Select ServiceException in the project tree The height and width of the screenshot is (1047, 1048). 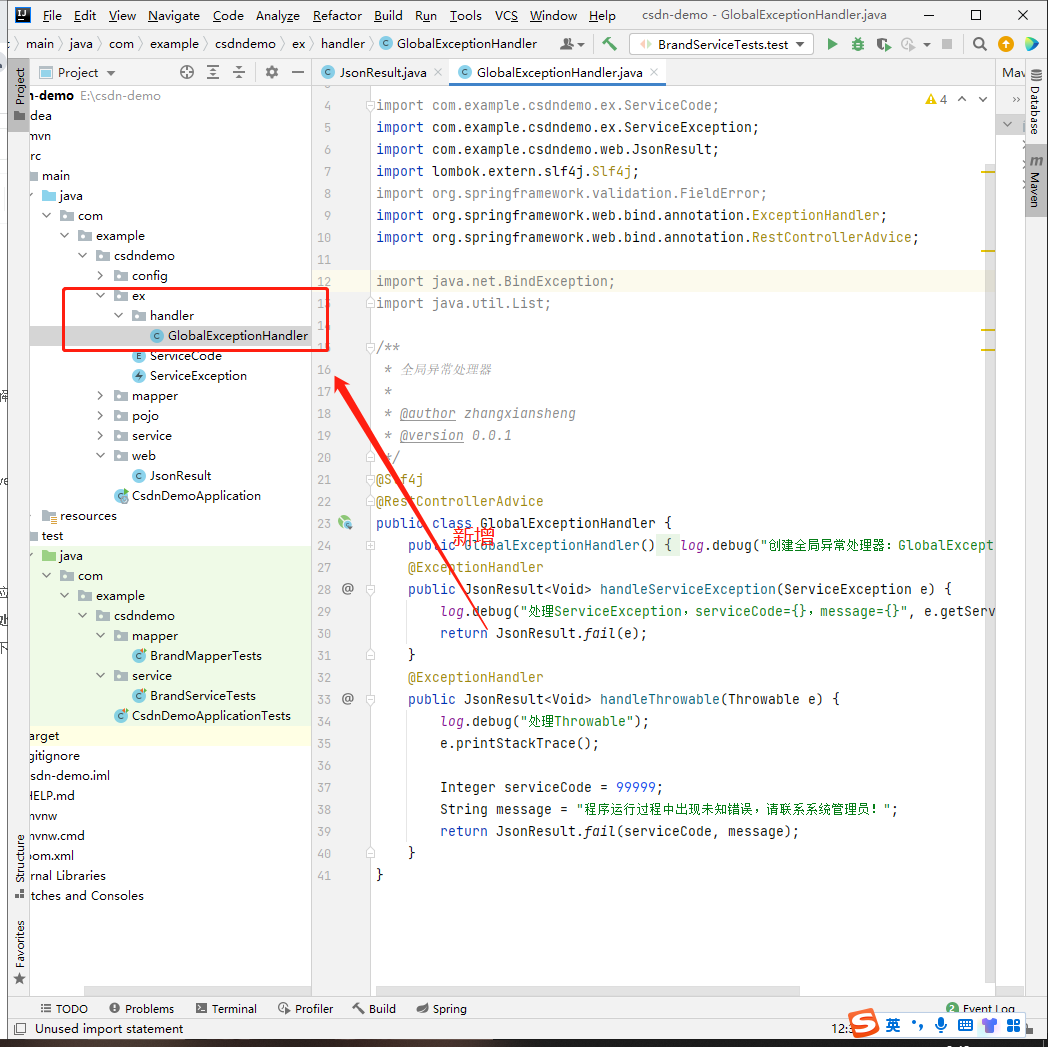(198, 376)
